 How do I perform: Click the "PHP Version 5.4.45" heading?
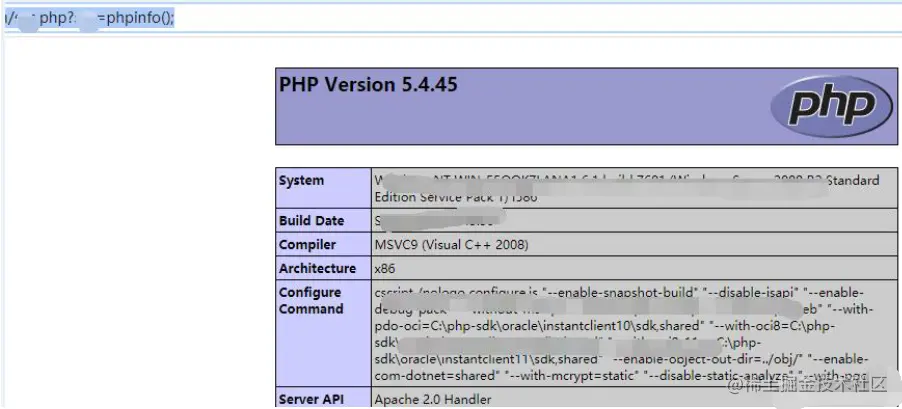click(368, 85)
